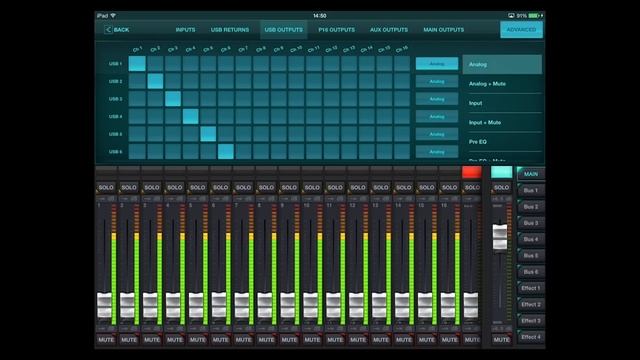Open USB 1 tap point Analog selector
This screenshot has width=640, height=360.
click(437, 64)
